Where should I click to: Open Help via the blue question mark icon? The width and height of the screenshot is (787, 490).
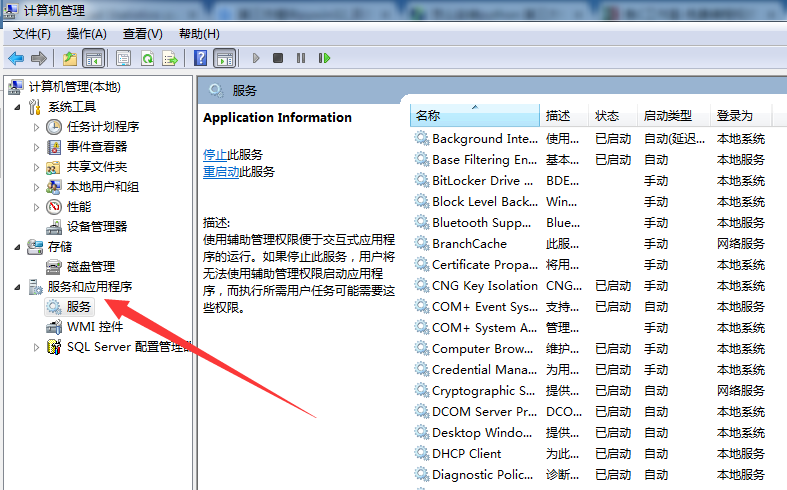(x=201, y=58)
